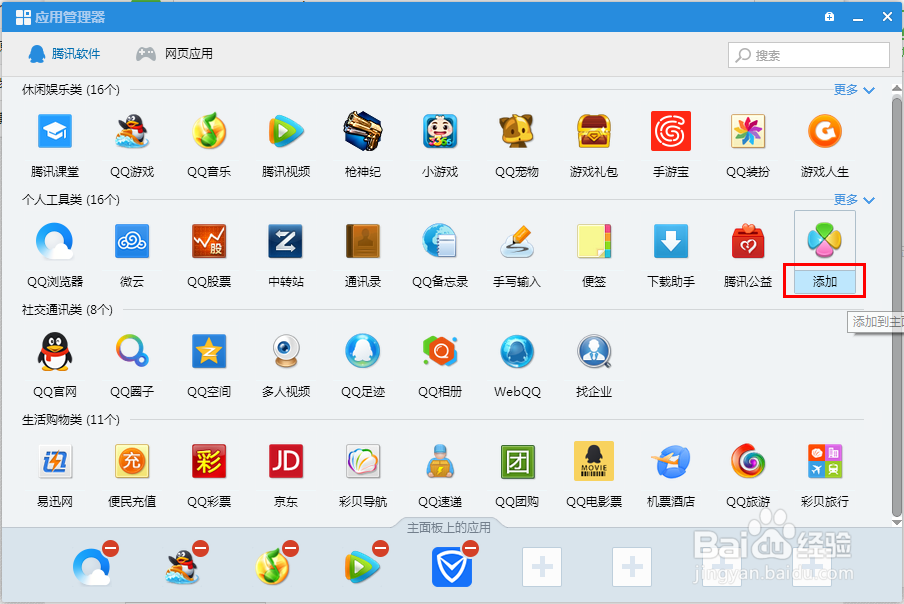Launch QQ备忘录
This screenshot has width=904, height=604.
440,241
